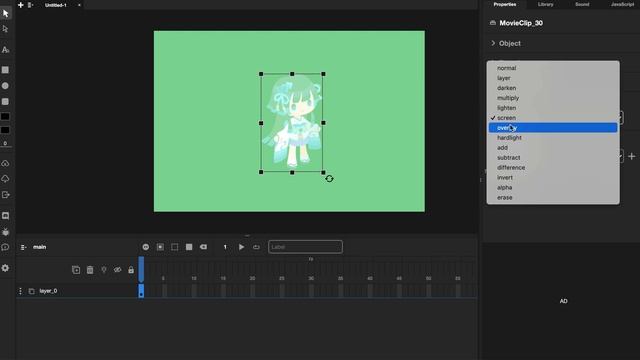Toggle all layers visibility eye icon
Viewport: 640px width, 360px height.
(x=118, y=270)
